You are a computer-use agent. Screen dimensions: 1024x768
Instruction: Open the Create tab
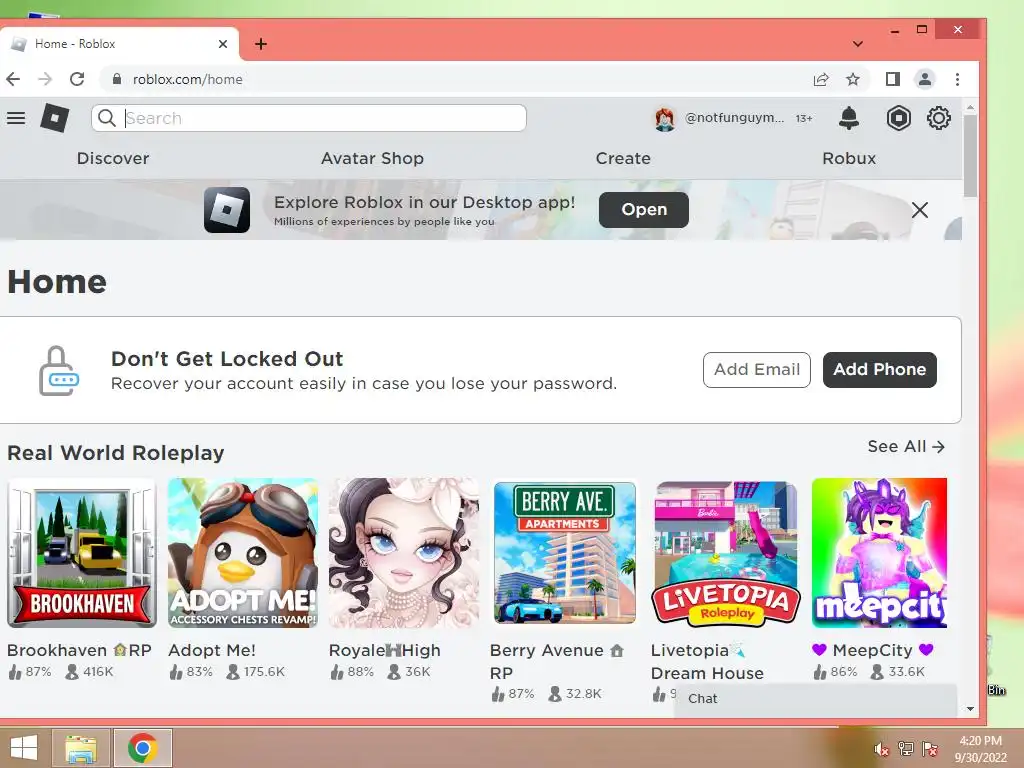coord(623,158)
